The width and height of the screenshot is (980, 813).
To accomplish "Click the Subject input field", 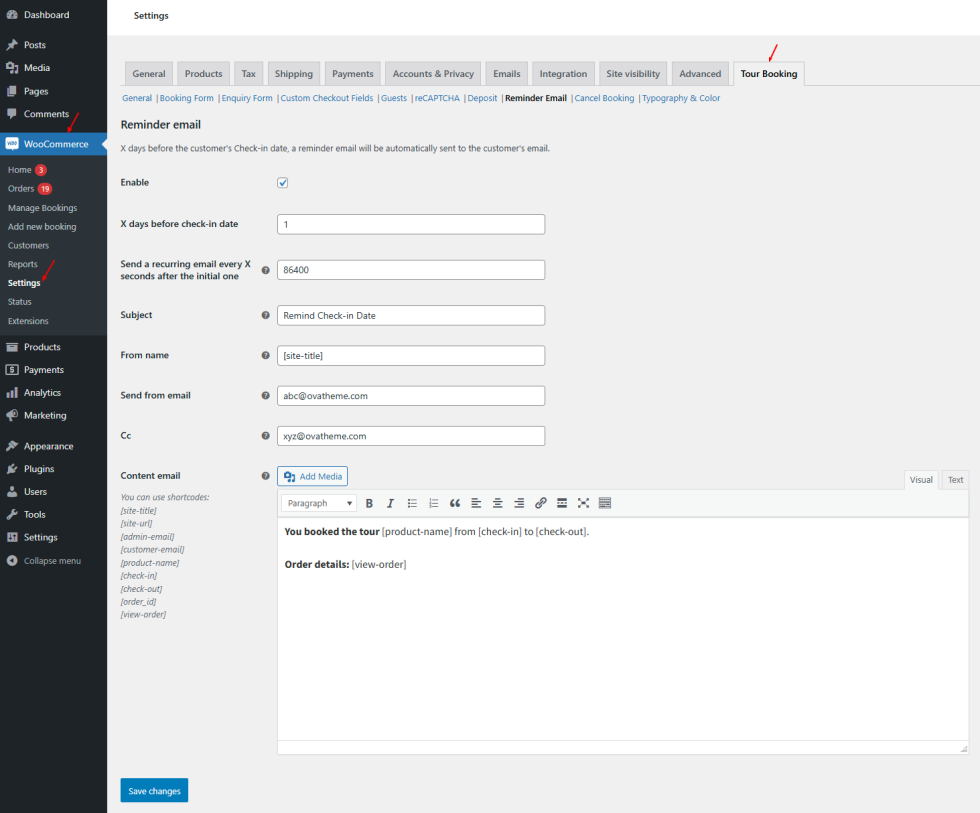I will coord(411,315).
